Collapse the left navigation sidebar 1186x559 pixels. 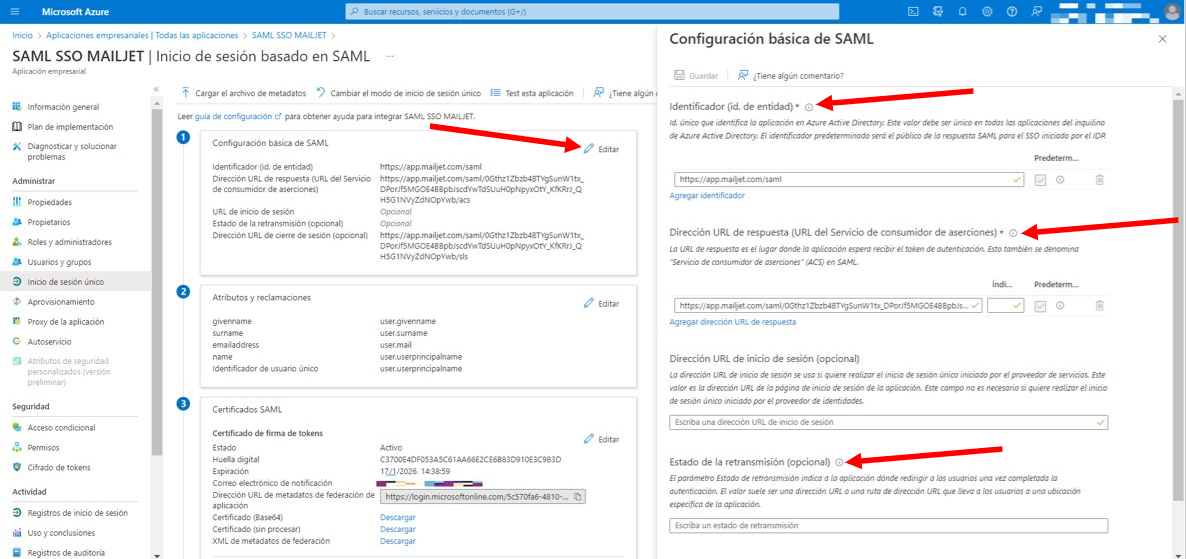[157, 89]
